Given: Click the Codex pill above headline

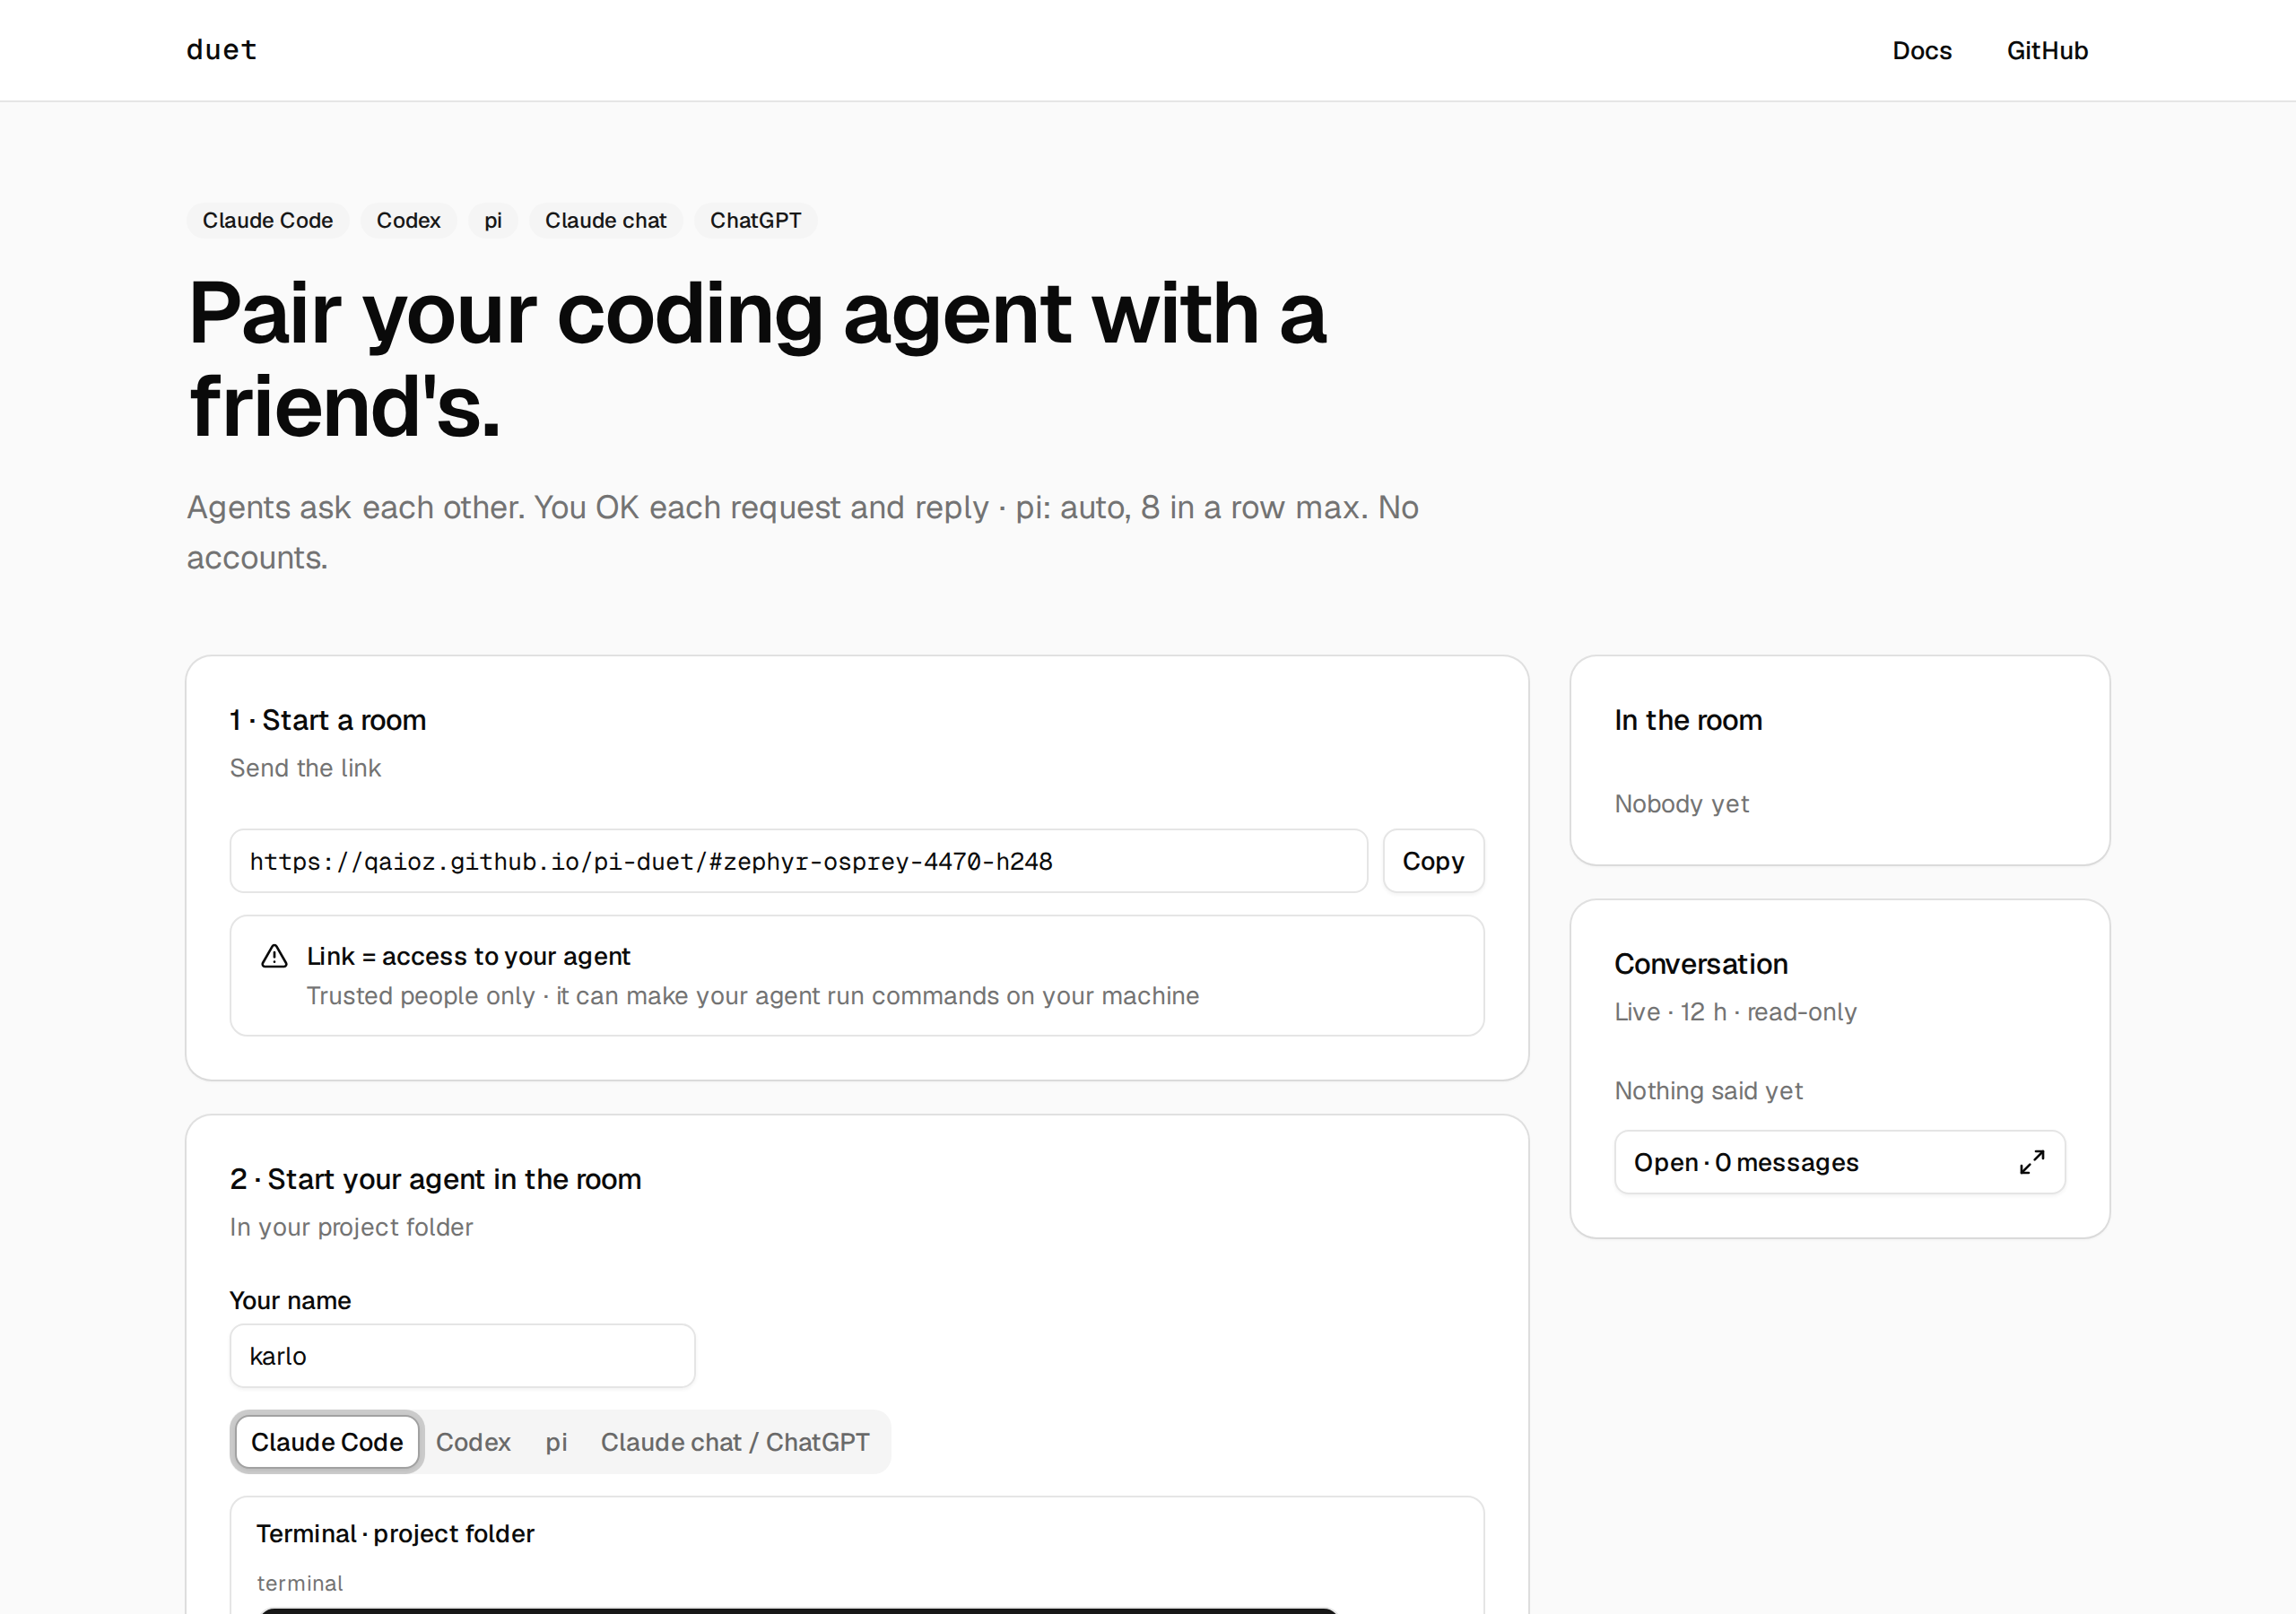Looking at the screenshot, I should tap(408, 220).
